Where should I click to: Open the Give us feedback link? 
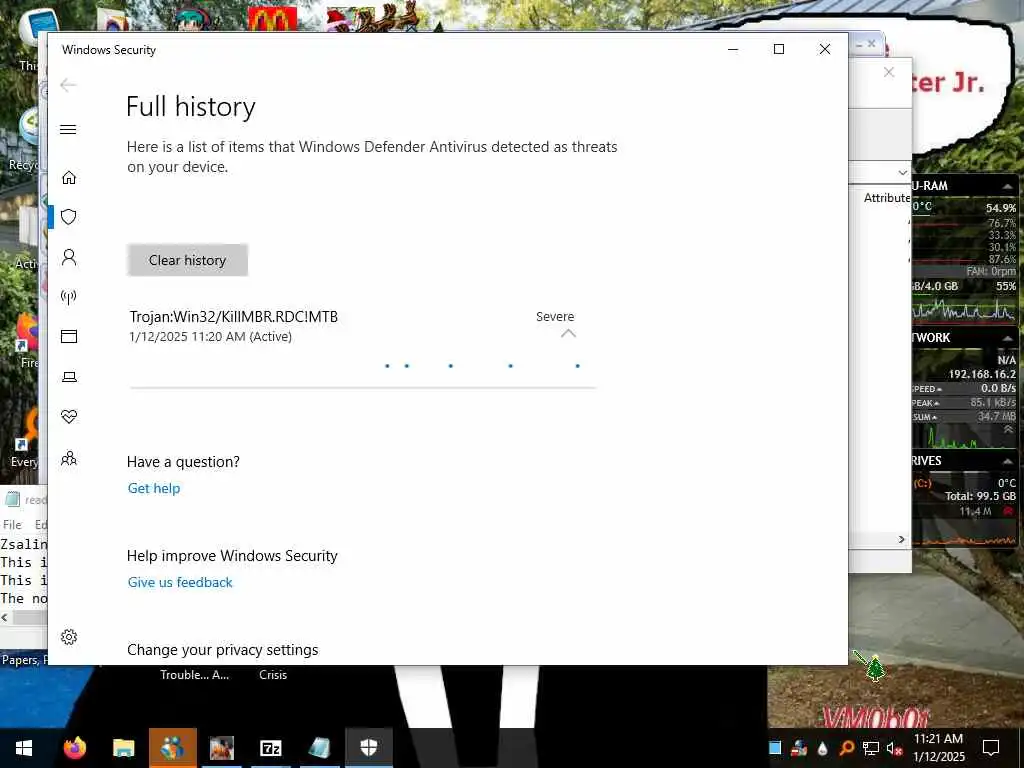coord(180,583)
